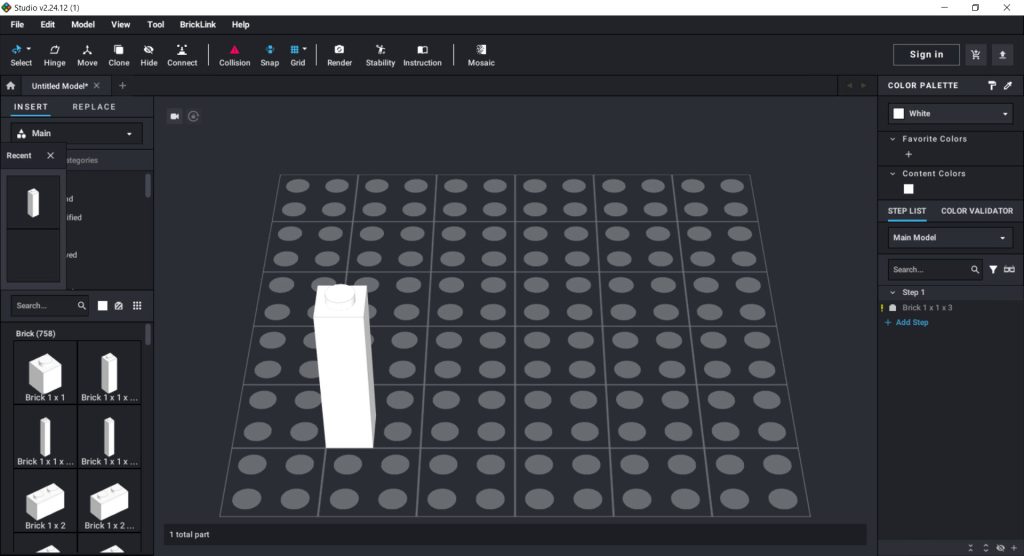
Task: Open the Main palette dropdown
Action: [x=76, y=133]
